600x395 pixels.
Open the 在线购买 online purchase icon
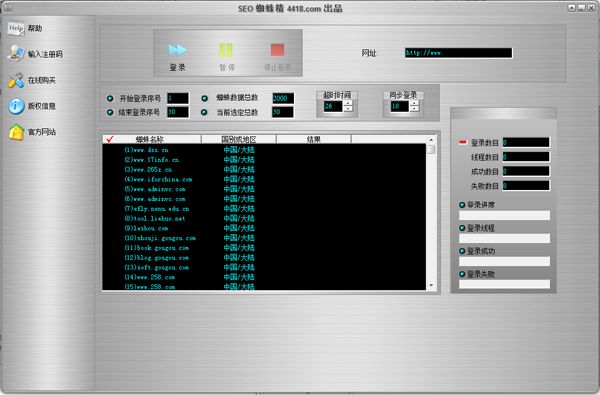(x=16, y=80)
